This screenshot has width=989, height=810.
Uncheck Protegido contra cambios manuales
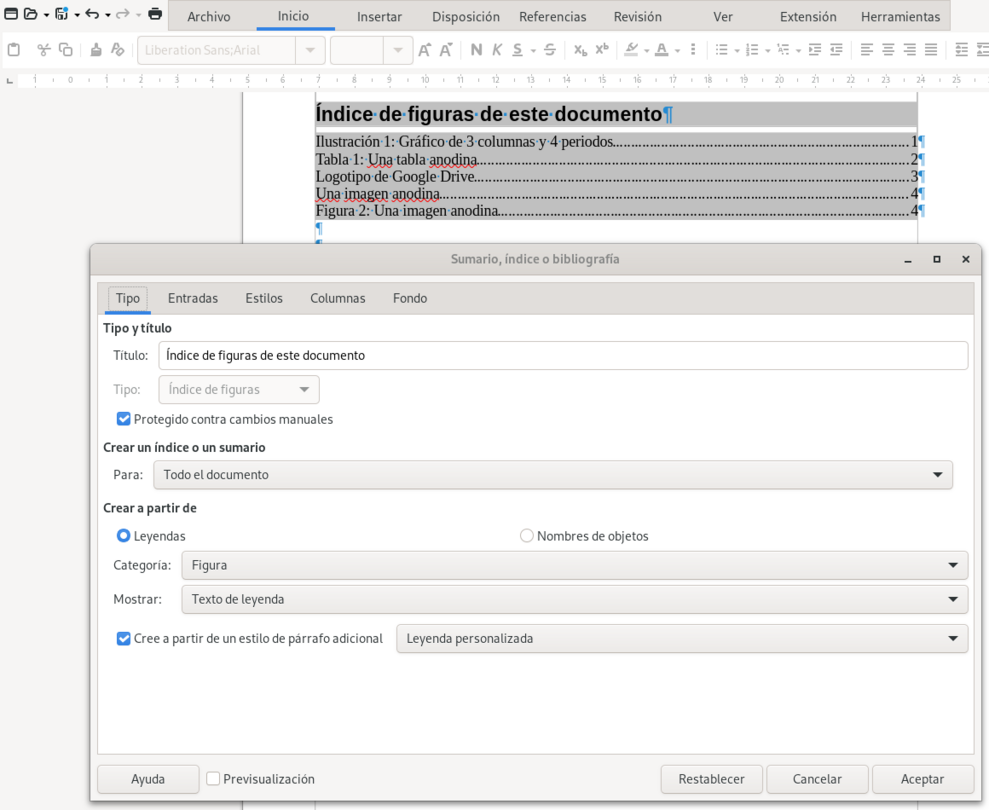124,419
